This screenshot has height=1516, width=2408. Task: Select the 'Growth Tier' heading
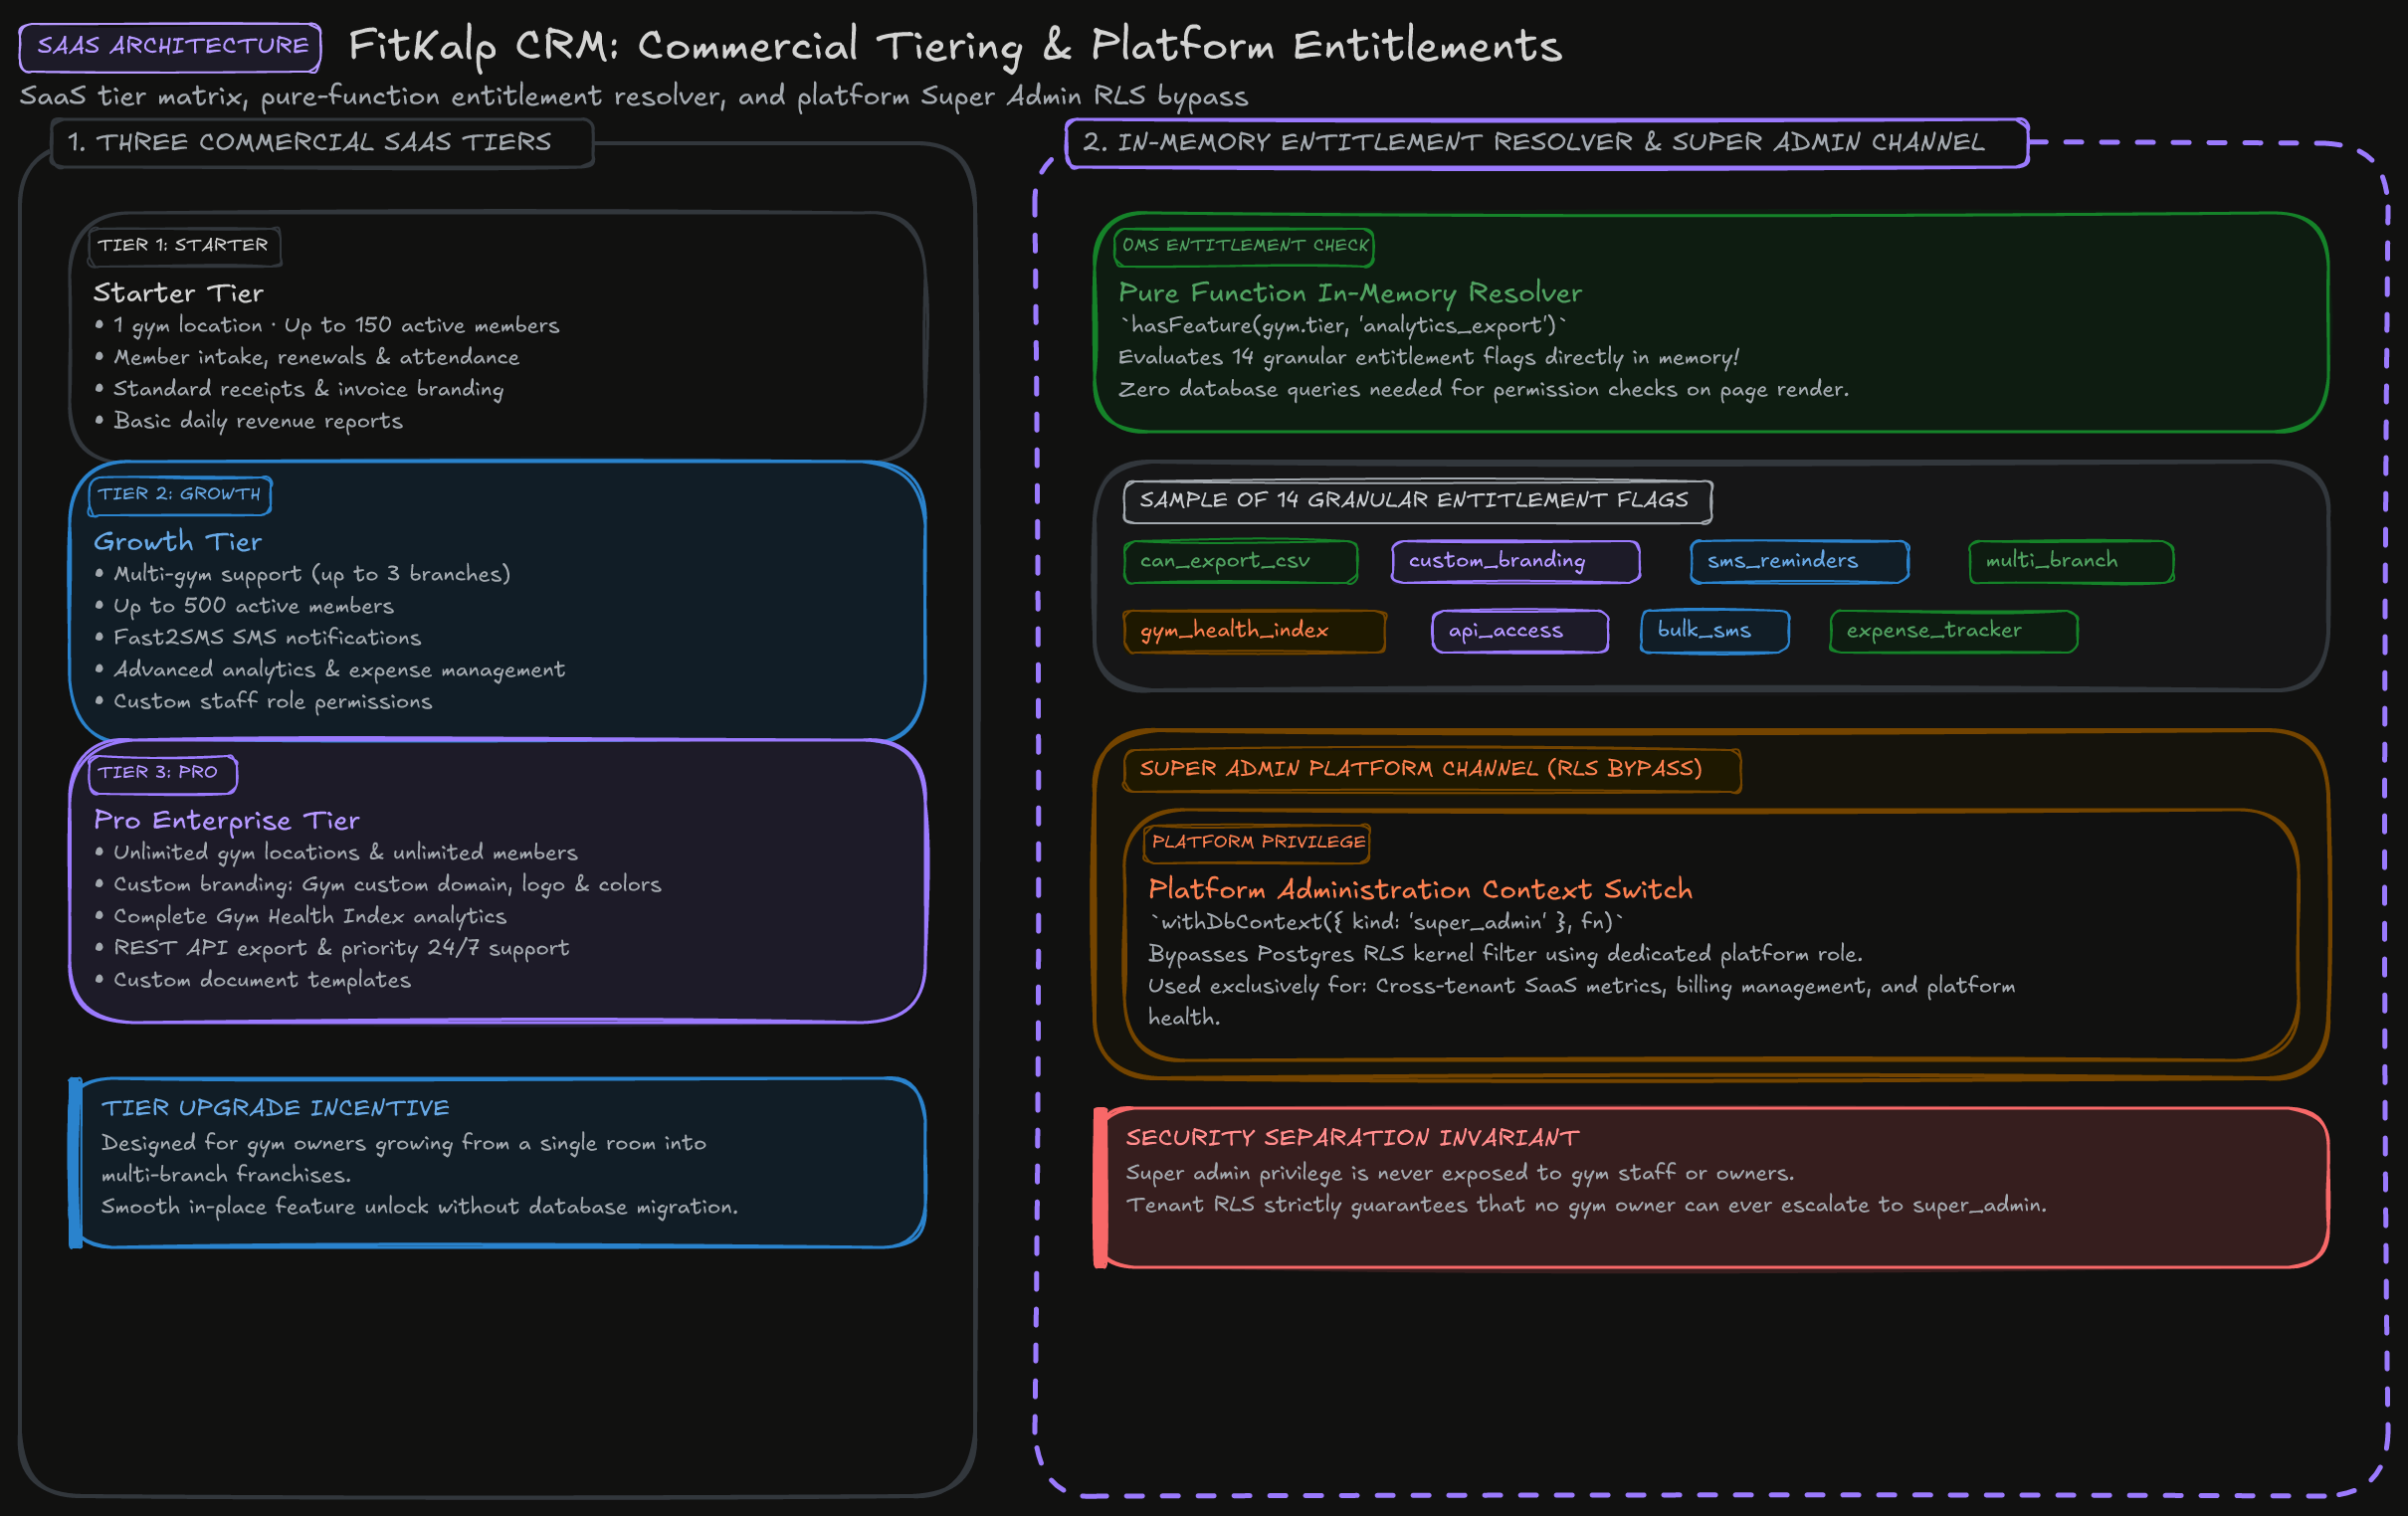point(178,542)
